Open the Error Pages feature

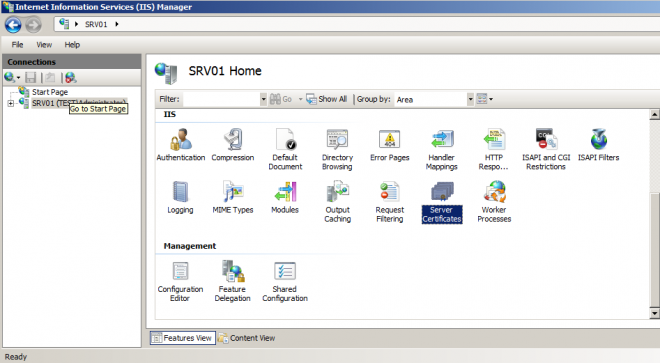[390, 145]
